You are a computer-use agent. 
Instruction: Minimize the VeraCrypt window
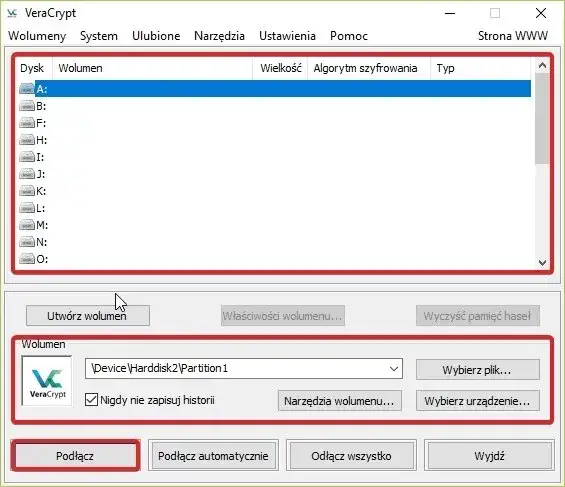(450, 13)
